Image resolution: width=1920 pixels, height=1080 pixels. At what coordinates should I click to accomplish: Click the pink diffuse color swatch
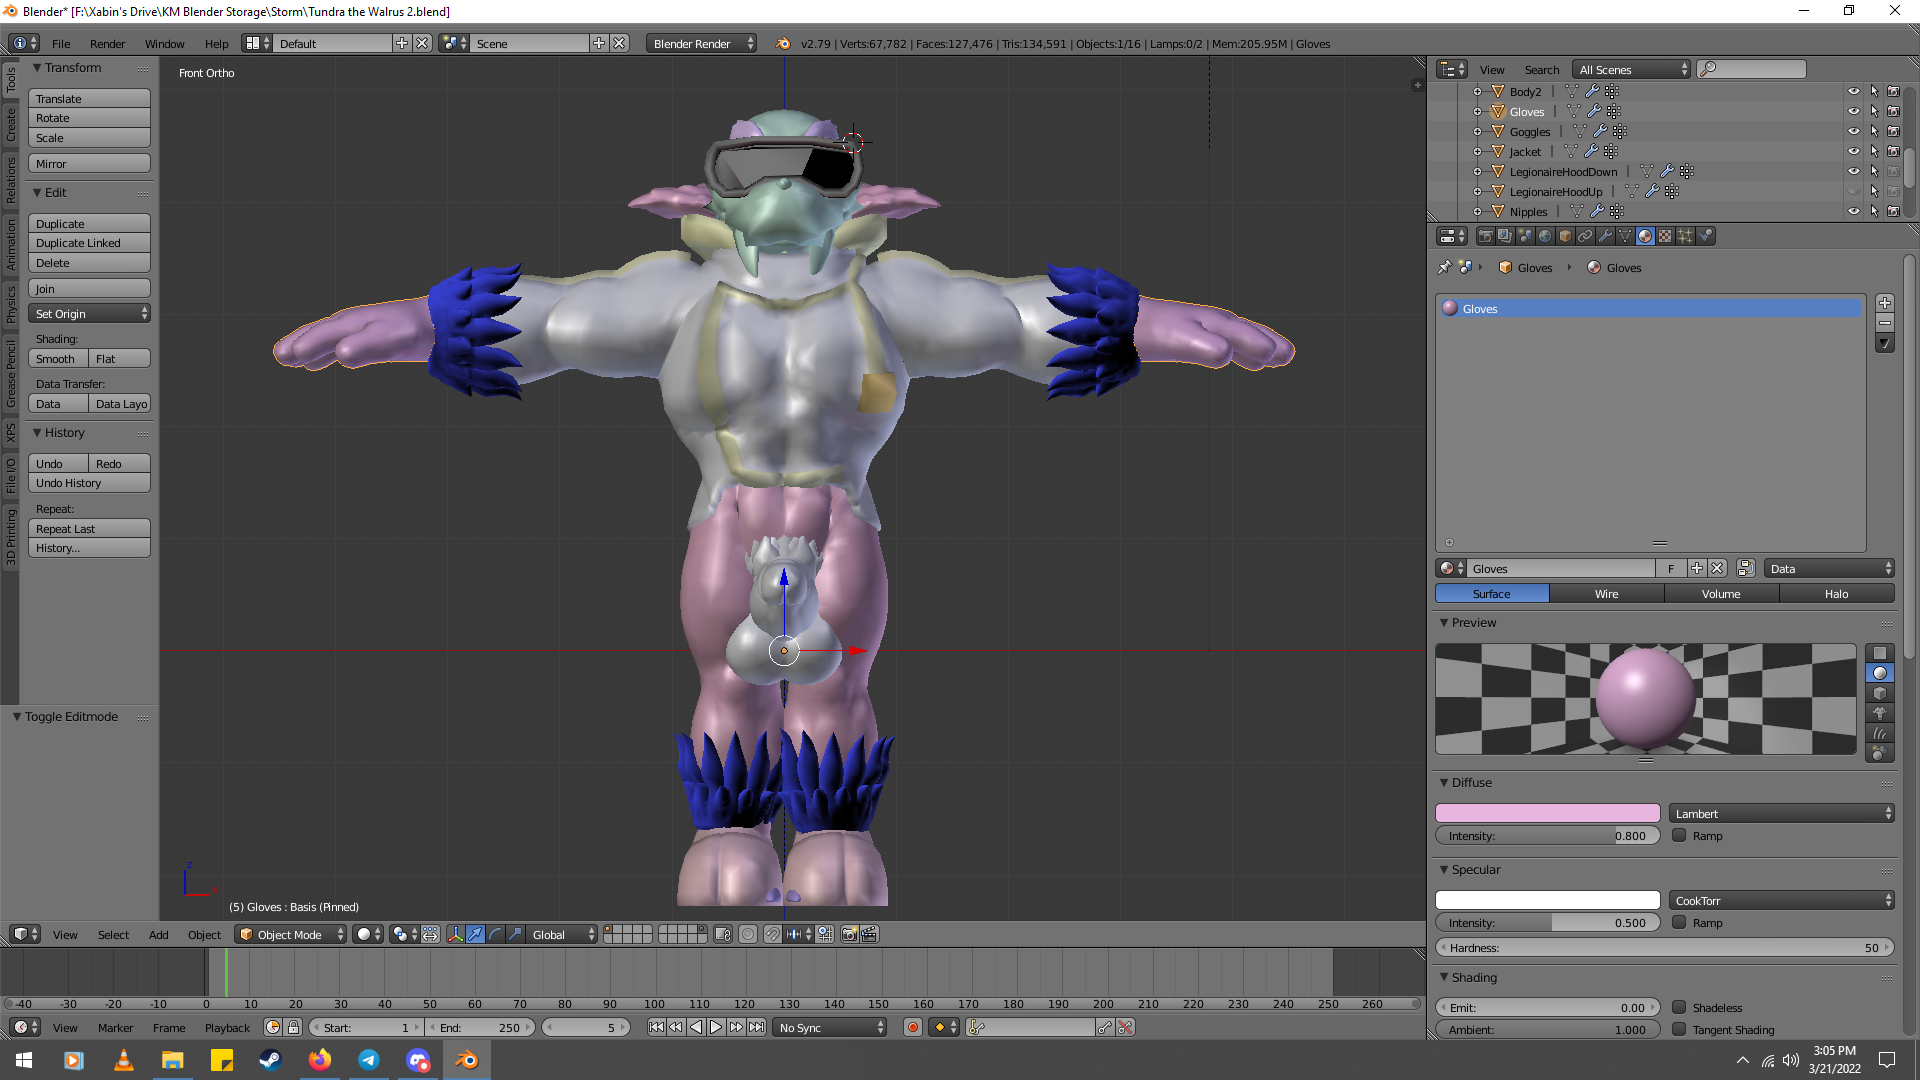coord(1547,813)
